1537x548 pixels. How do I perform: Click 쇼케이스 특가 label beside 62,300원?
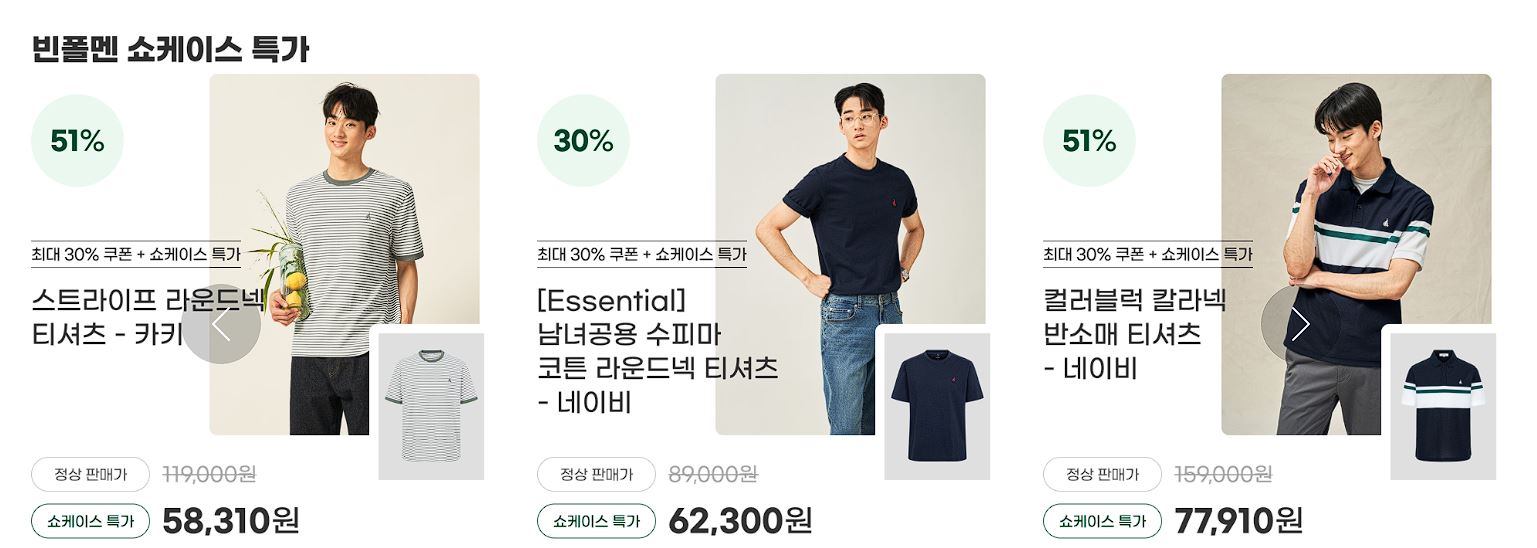tap(596, 521)
